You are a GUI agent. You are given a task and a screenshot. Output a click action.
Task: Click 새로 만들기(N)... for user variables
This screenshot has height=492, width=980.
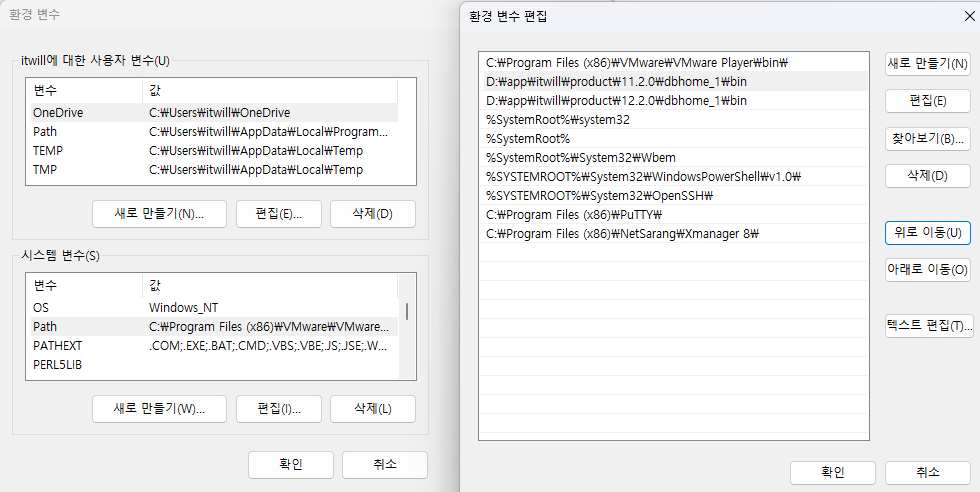coord(159,214)
